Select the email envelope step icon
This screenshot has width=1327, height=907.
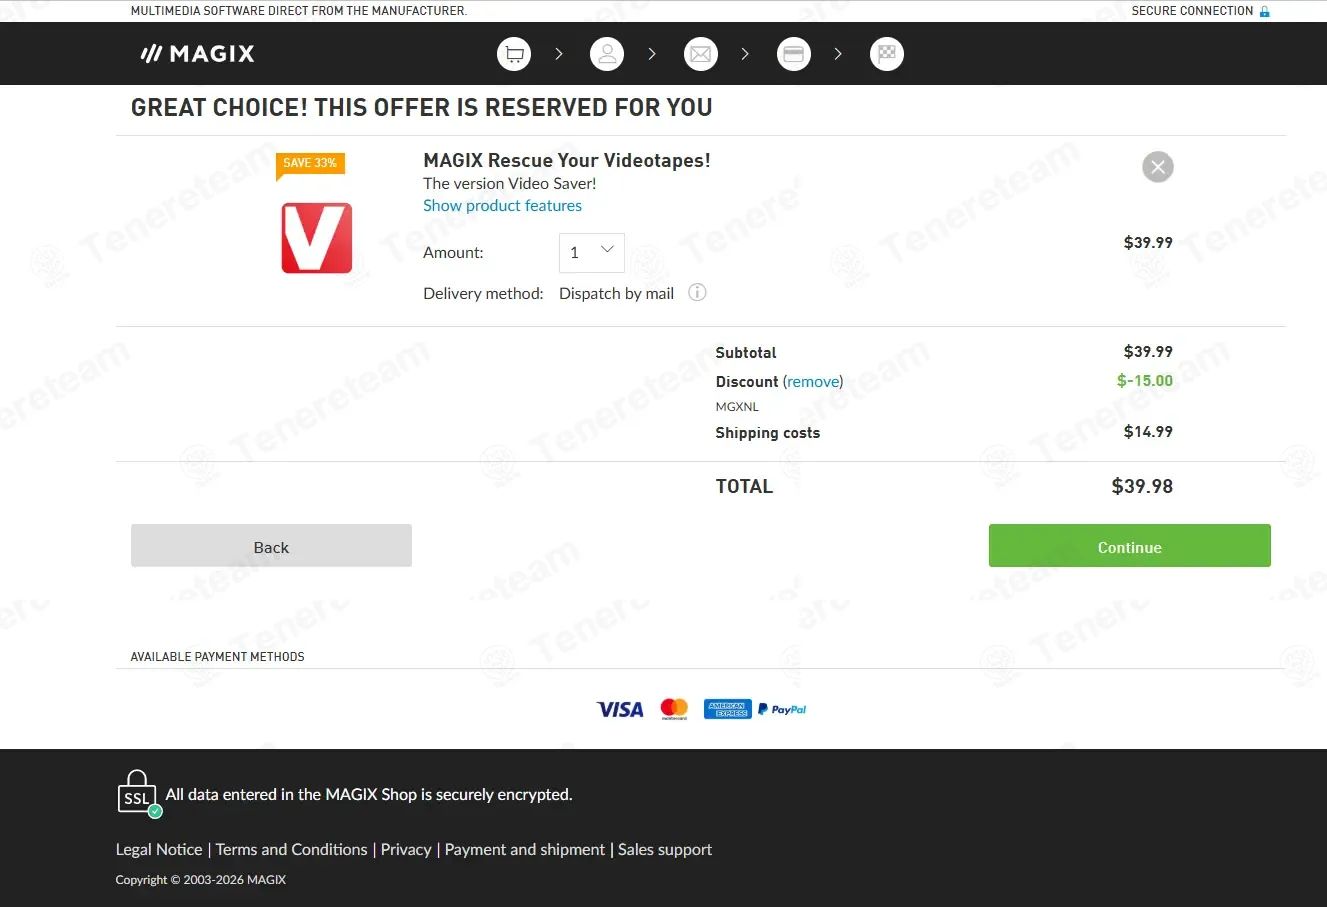(x=701, y=54)
